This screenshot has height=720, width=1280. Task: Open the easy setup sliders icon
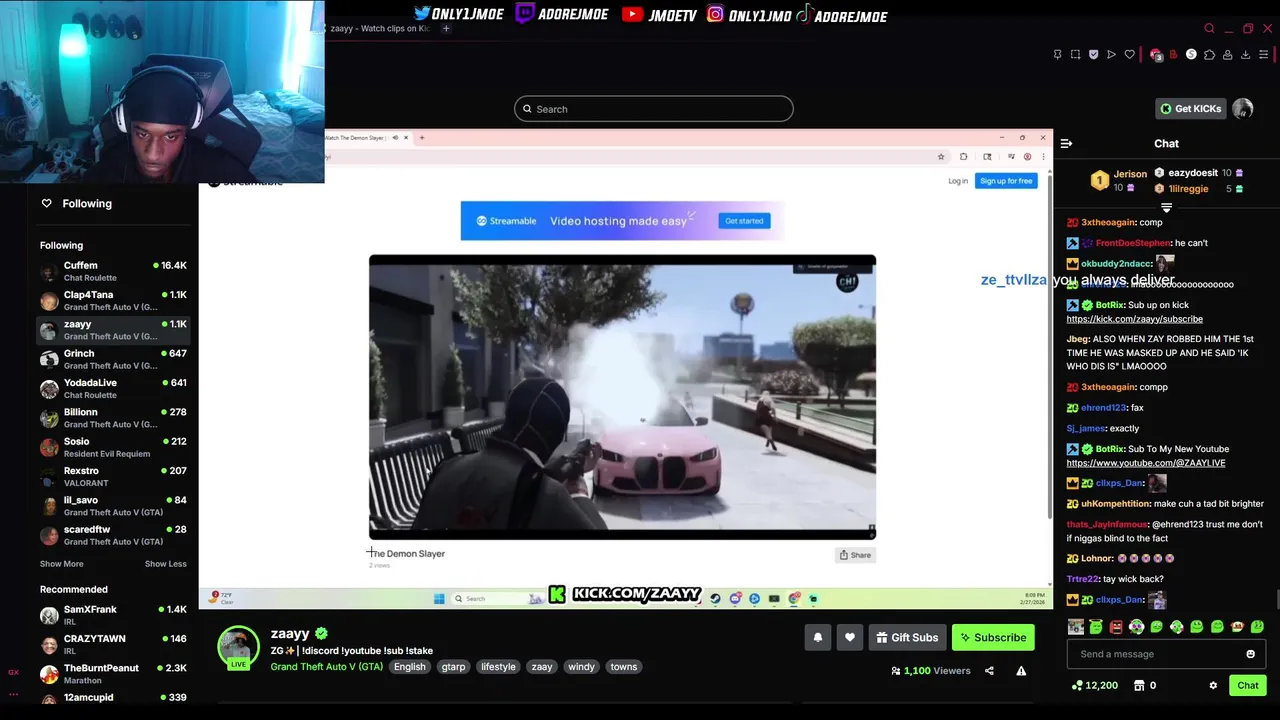tap(1263, 55)
